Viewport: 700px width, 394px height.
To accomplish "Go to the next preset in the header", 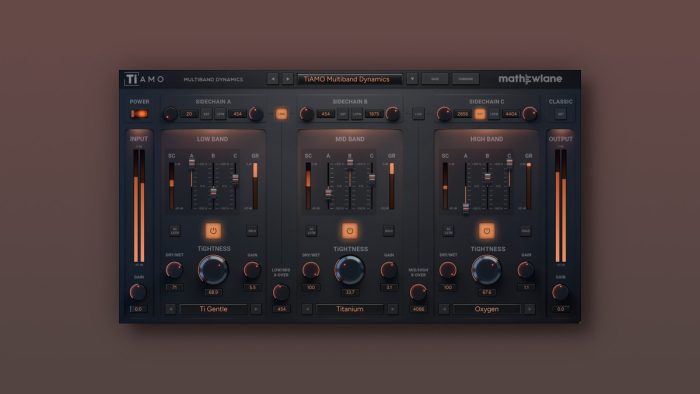I will (288, 79).
